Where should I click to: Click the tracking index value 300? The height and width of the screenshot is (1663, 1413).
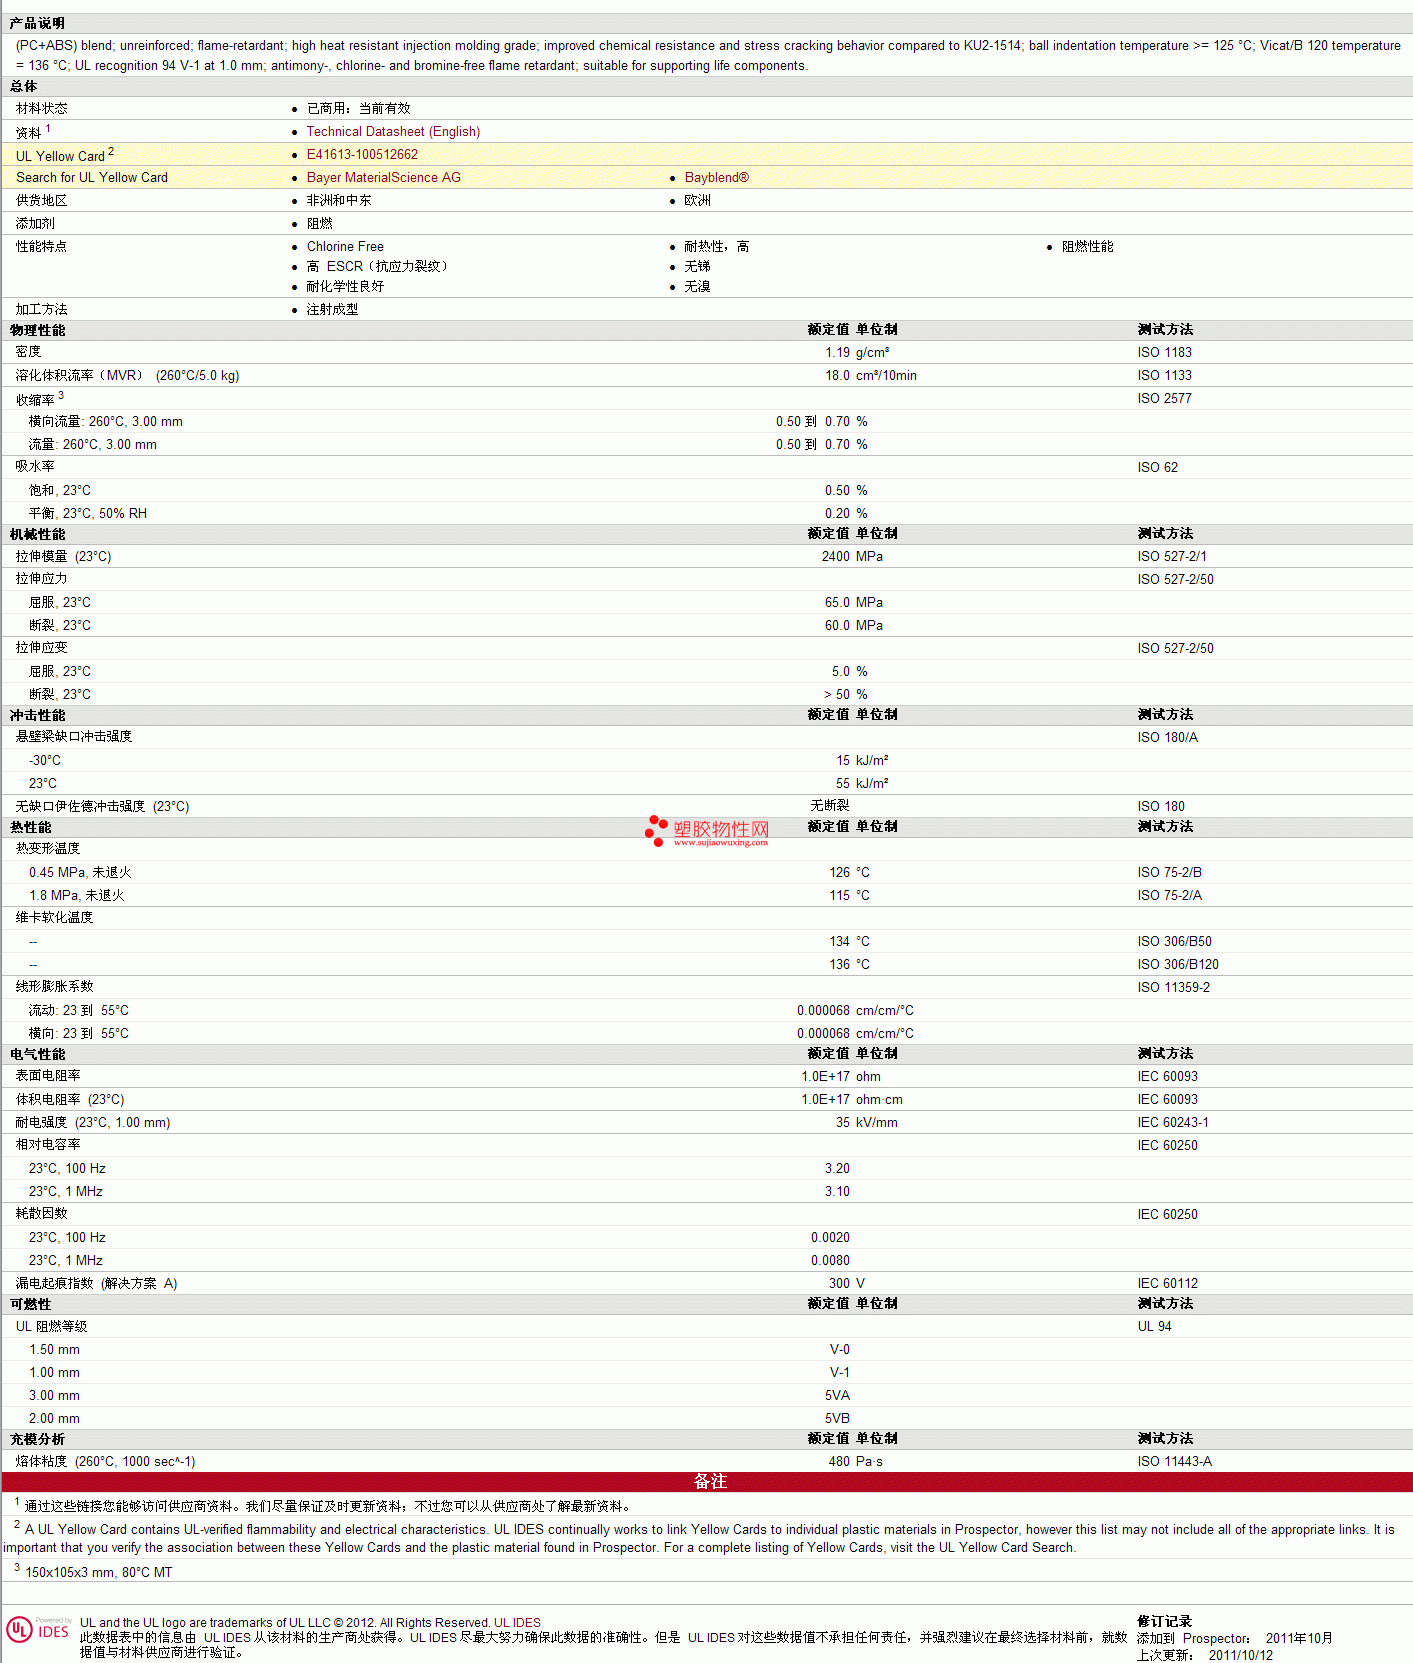tap(839, 1283)
